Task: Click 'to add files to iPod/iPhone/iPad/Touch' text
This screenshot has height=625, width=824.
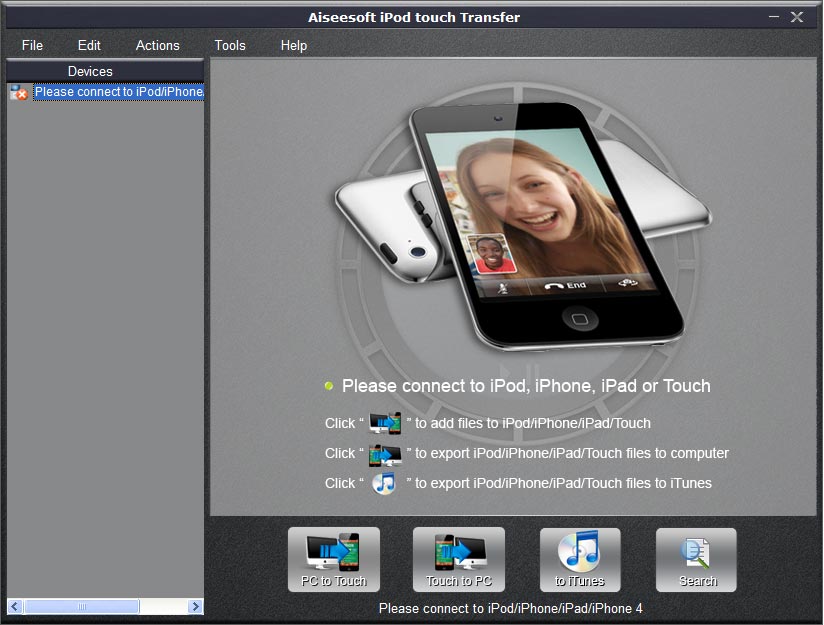Action: 533,423
